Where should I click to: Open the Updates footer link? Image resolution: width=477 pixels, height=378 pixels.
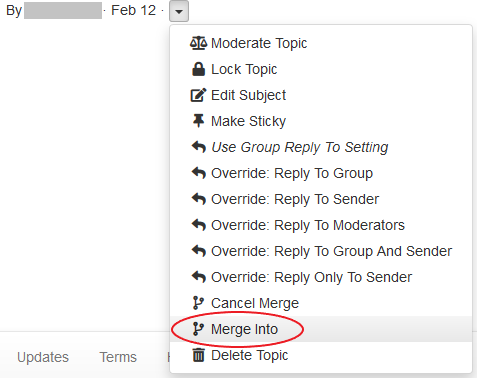pos(43,357)
